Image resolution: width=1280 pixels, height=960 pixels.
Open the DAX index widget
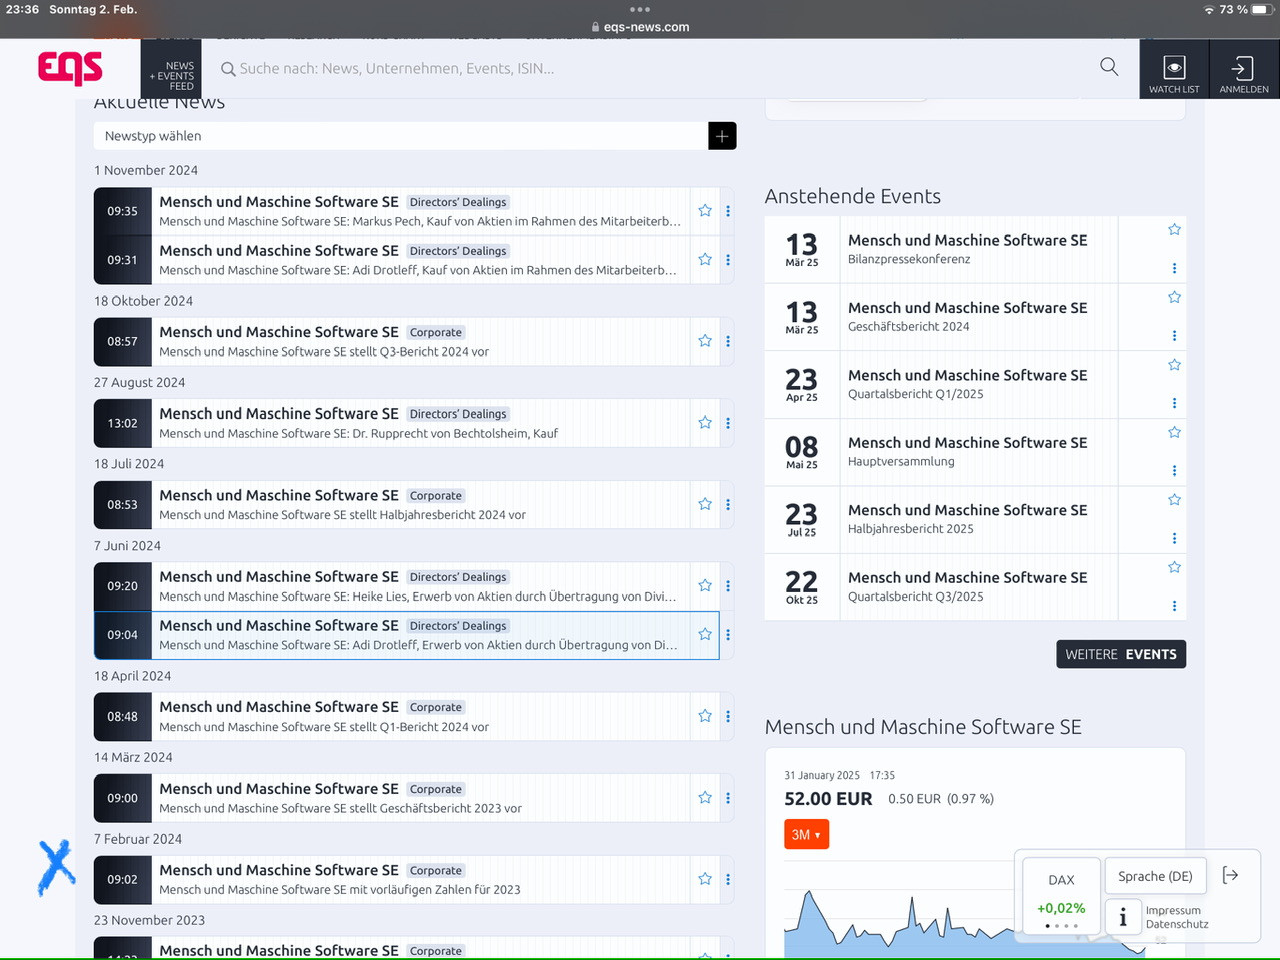click(x=1061, y=897)
